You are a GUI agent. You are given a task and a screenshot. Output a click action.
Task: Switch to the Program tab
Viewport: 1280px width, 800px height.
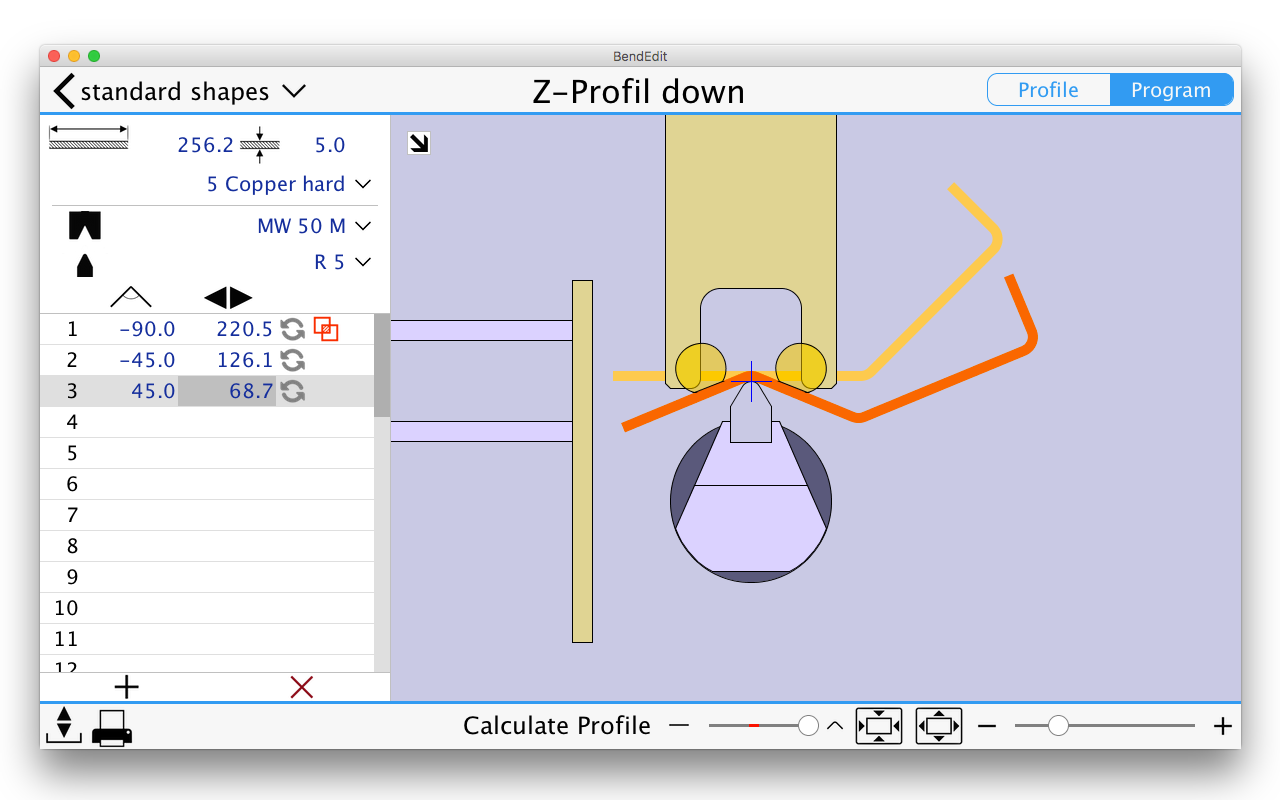pyautogui.click(x=1171, y=90)
